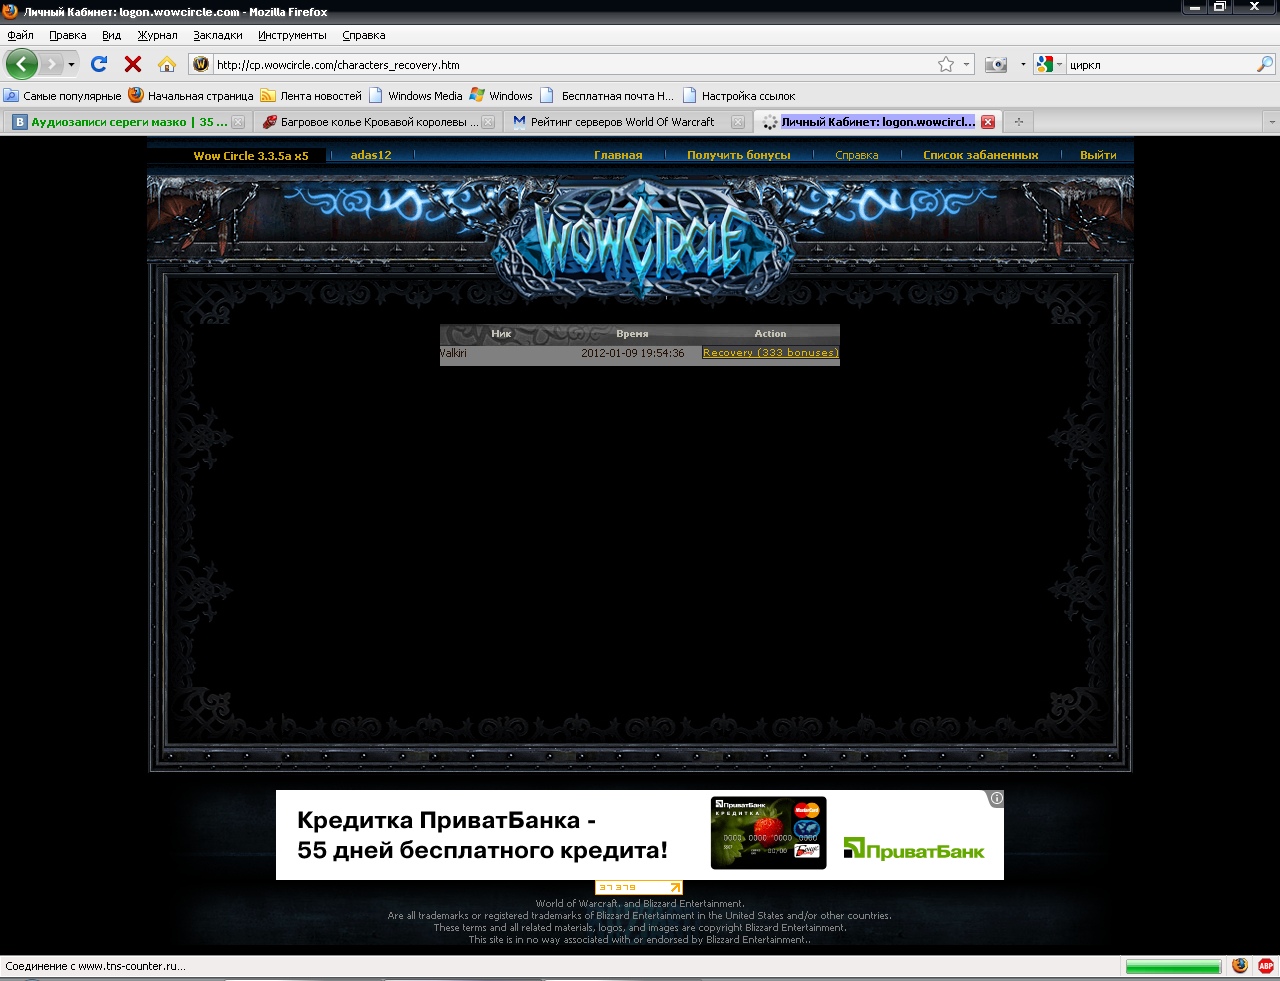This screenshot has height=981, width=1280.
Task: Click the Action column header
Action: click(770, 334)
